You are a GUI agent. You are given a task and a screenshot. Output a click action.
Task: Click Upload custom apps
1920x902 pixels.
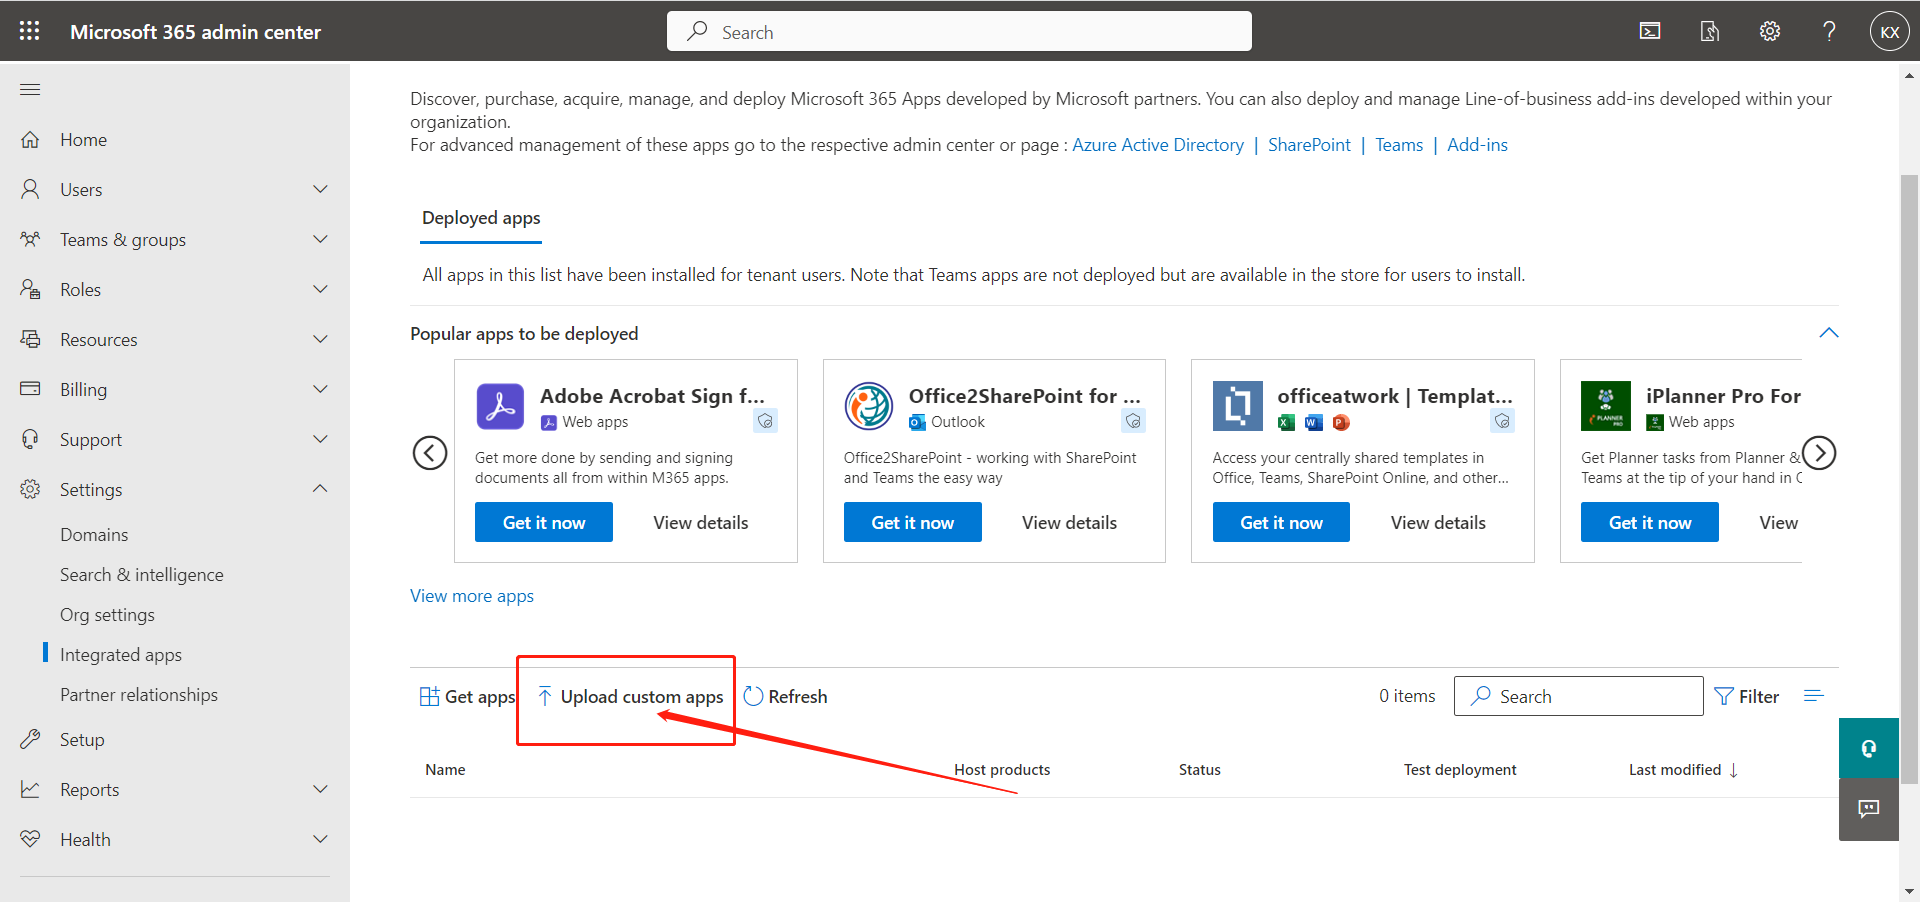(x=631, y=696)
